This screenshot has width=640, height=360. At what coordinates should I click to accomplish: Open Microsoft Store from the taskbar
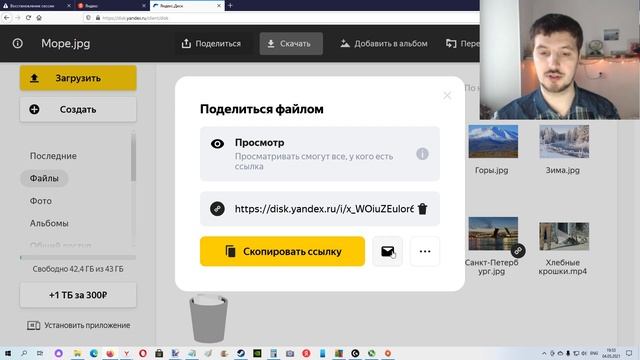159,353
